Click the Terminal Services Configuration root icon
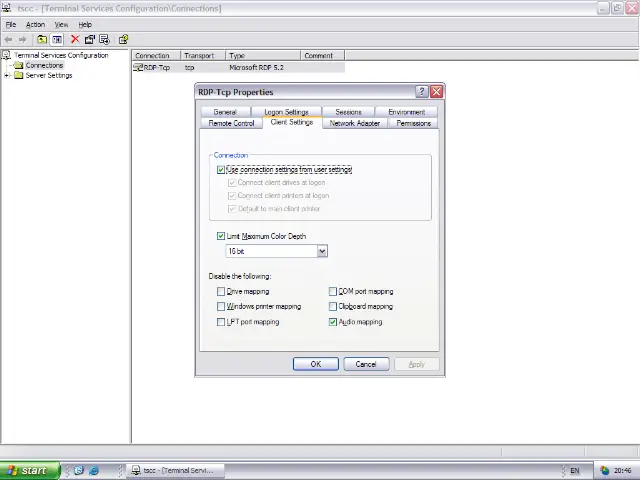 pyautogui.click(x=6, y=55)
